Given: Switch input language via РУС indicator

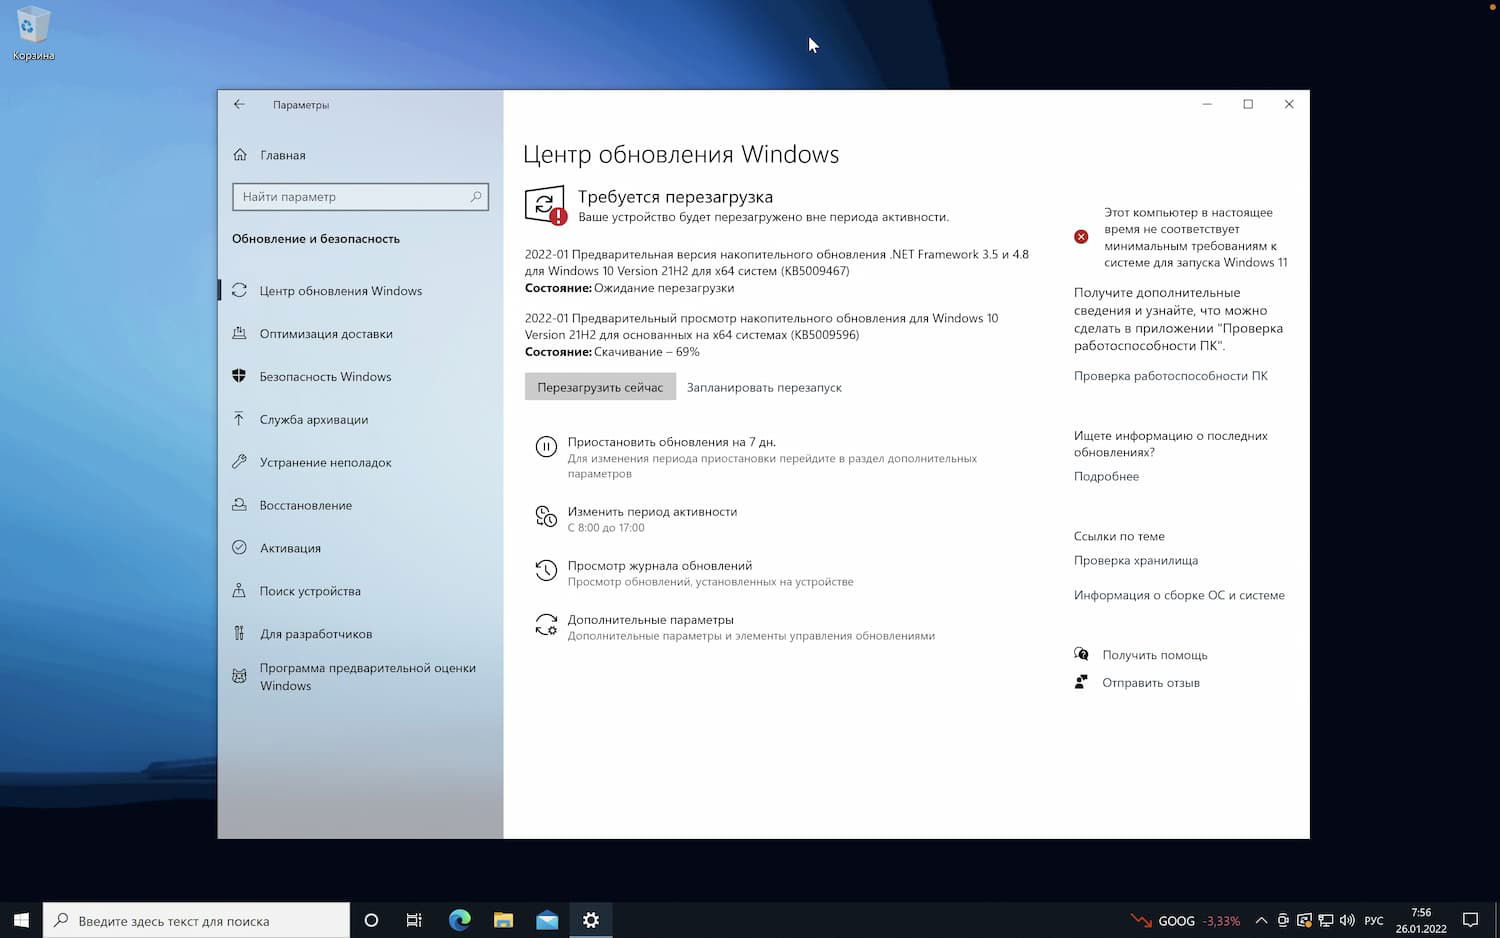Looking at the screenshot, I should (x=1374, y=921).
